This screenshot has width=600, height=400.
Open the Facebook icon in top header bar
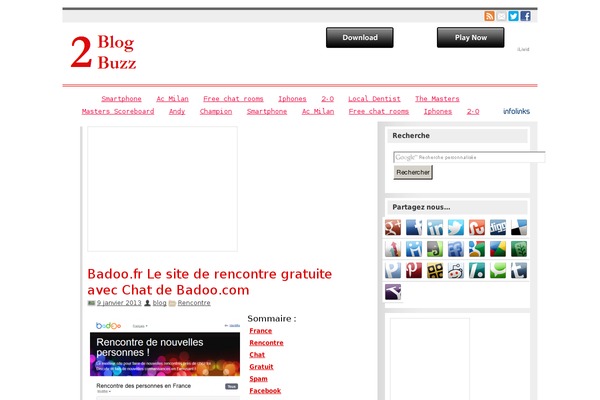tap(525, 16)
